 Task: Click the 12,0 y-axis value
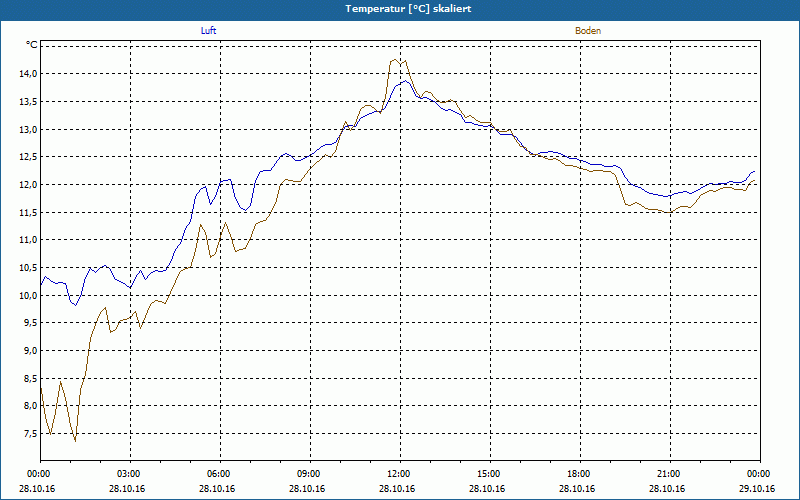point(29,184)
